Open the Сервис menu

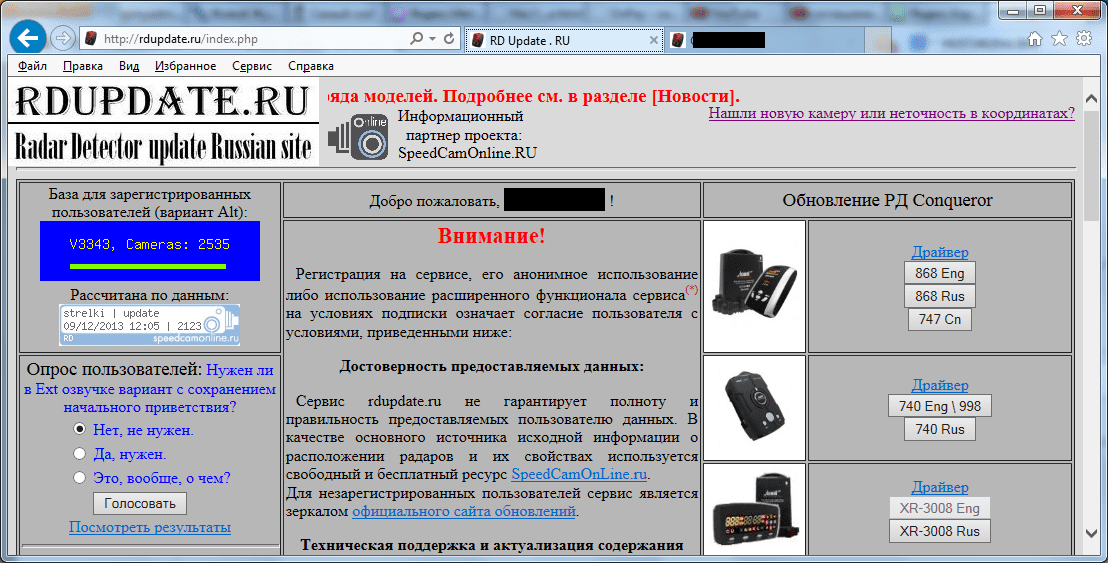252,66
